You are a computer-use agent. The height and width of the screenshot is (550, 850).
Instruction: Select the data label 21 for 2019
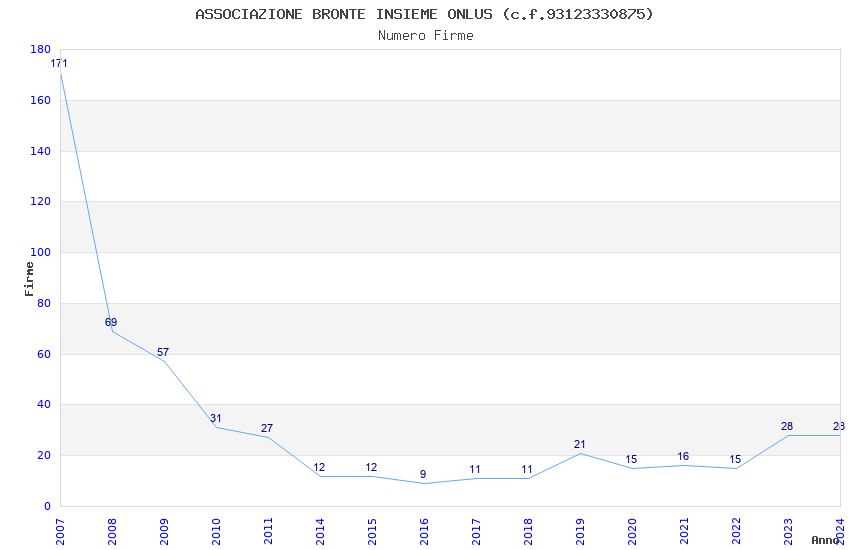pos(579,444)
